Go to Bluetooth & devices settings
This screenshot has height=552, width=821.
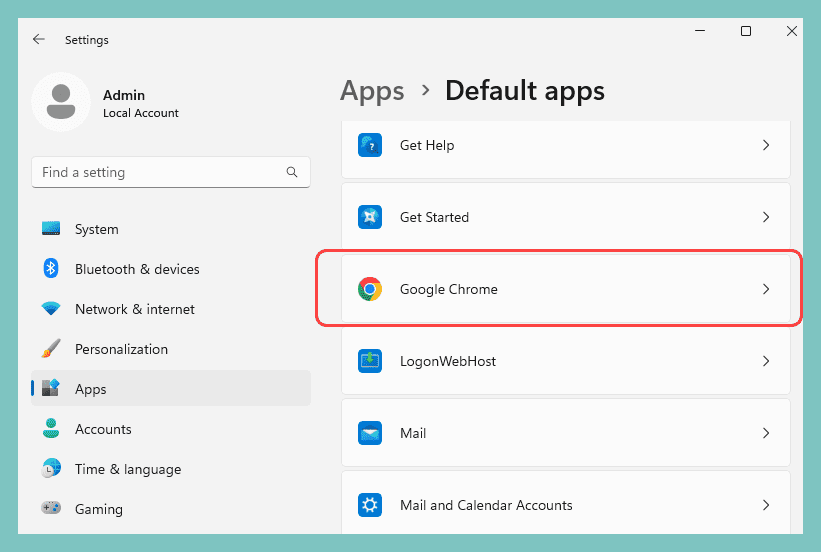(x=171, y=269)
